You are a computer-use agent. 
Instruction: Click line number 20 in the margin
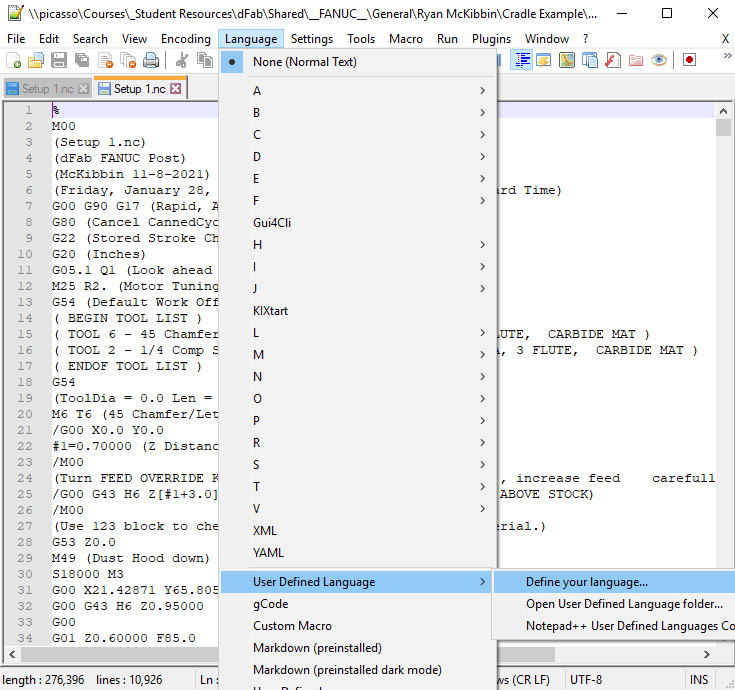point(25,414)
